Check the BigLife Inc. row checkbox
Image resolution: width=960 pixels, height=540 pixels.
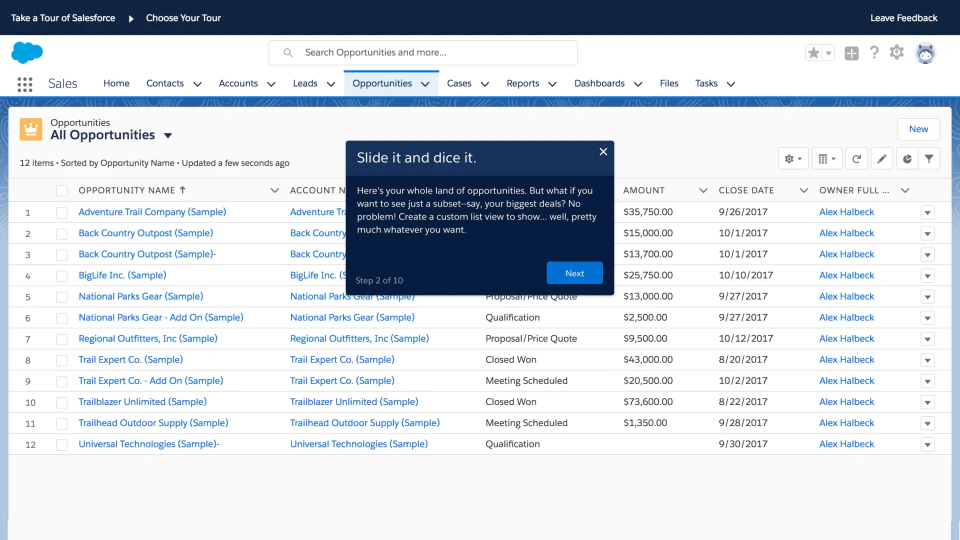point(62,276)
